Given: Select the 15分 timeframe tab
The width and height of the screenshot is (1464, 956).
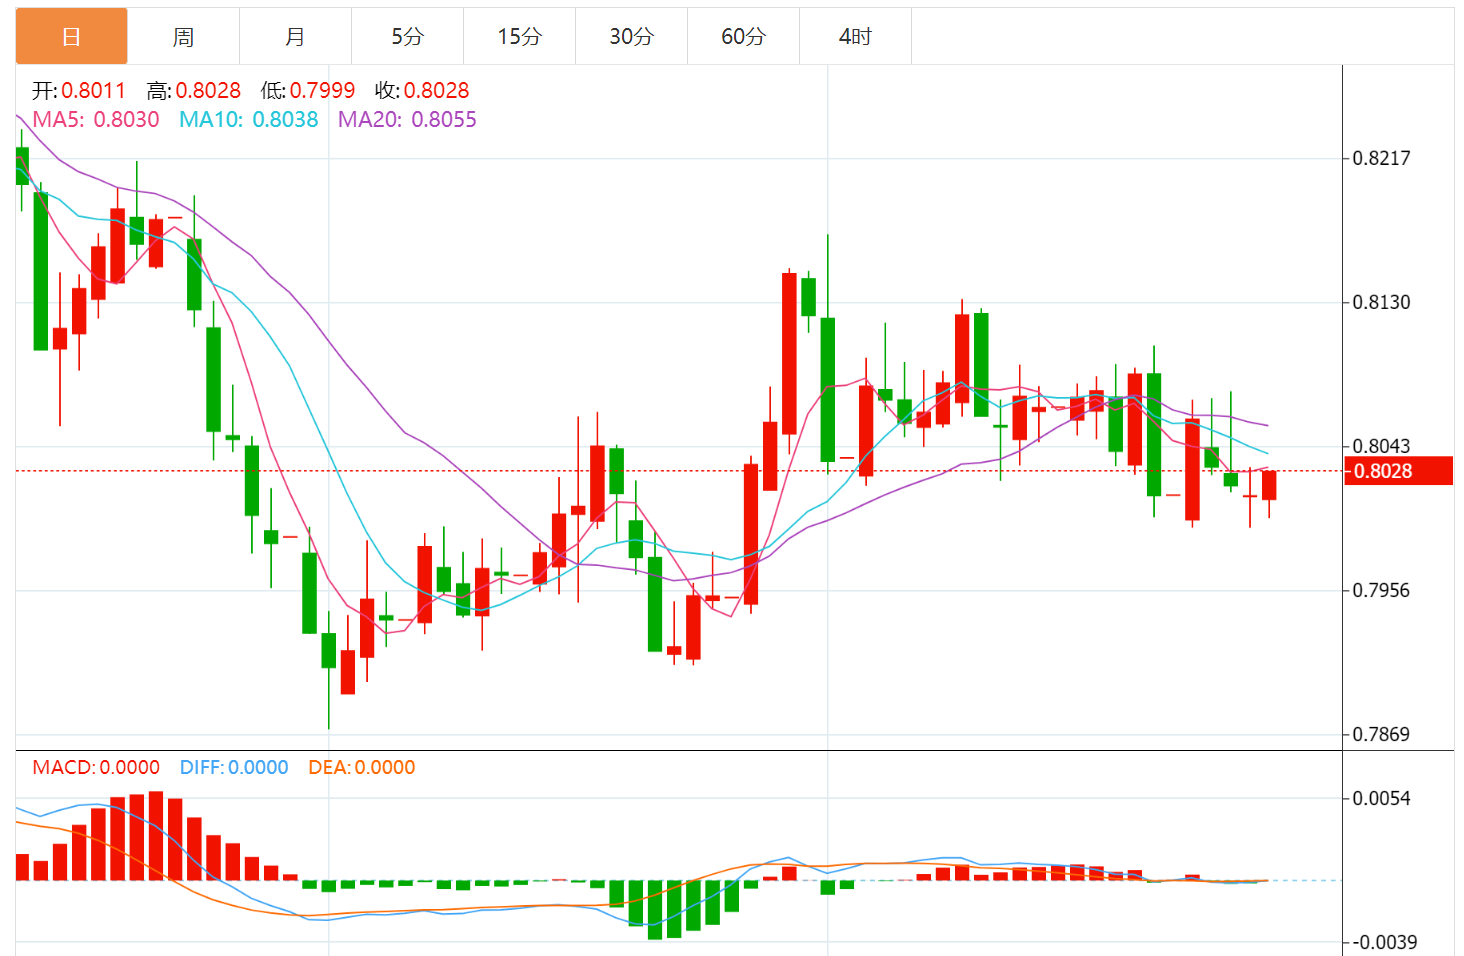Looking at the screenshot, I should (x=519, y=37).
